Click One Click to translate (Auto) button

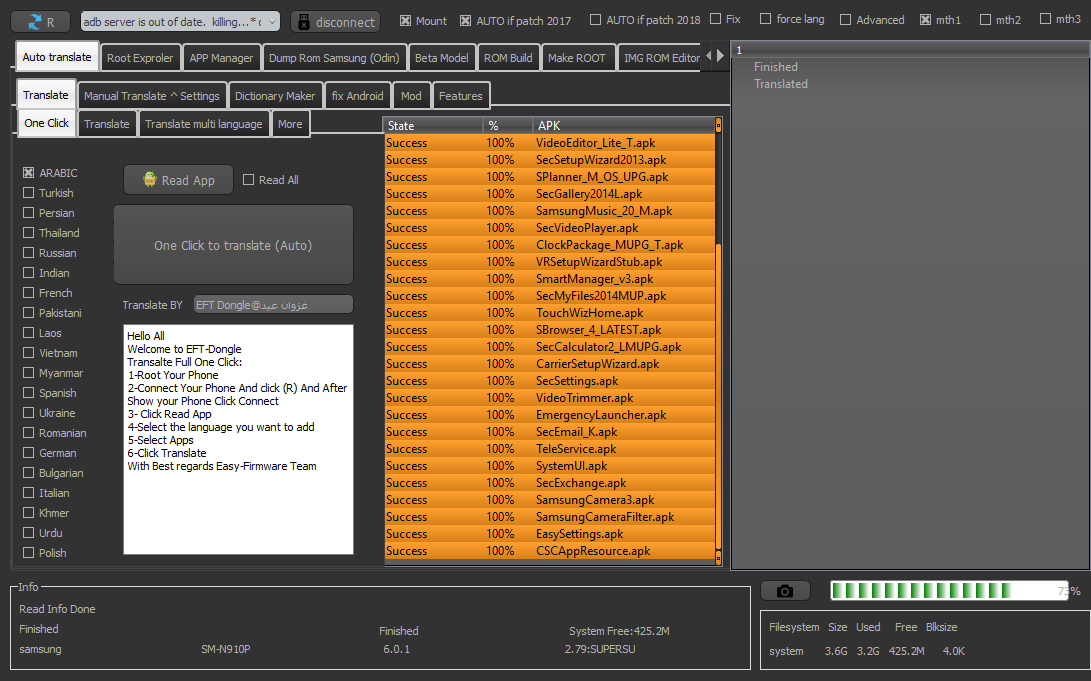(x=233, y=245)
